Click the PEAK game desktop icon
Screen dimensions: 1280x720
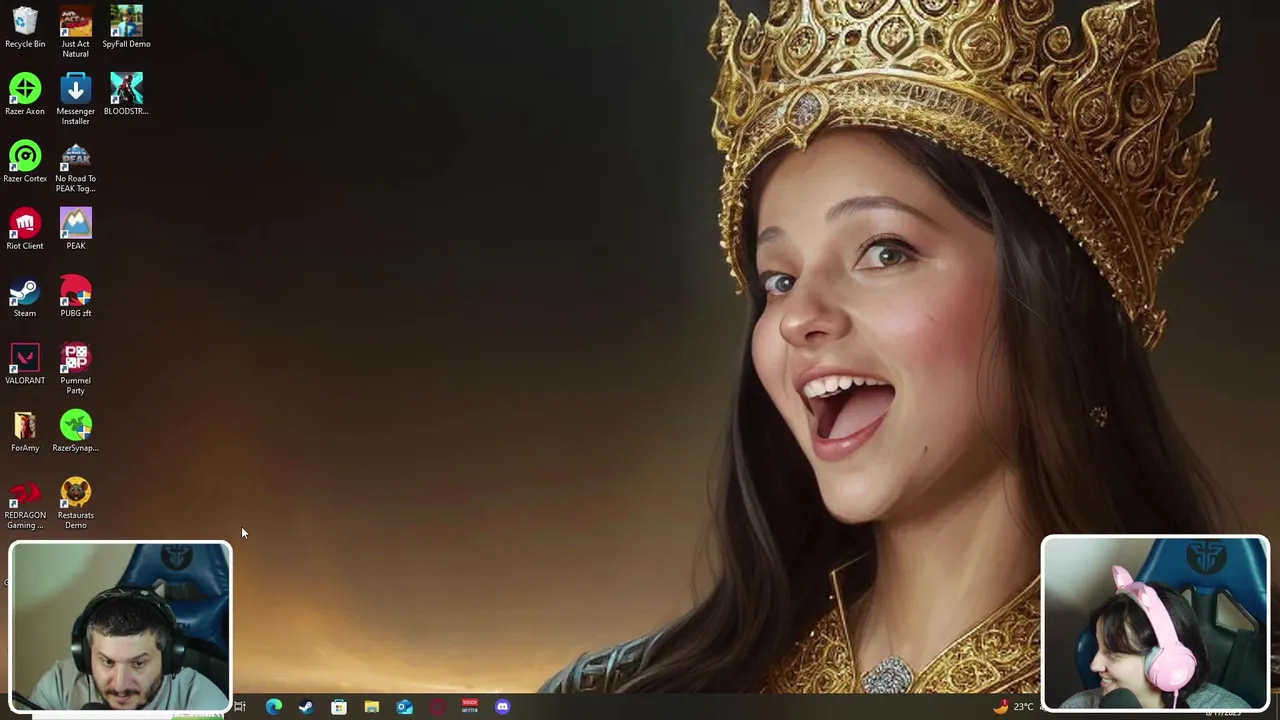pyautogui.click(x=75, y=229)
